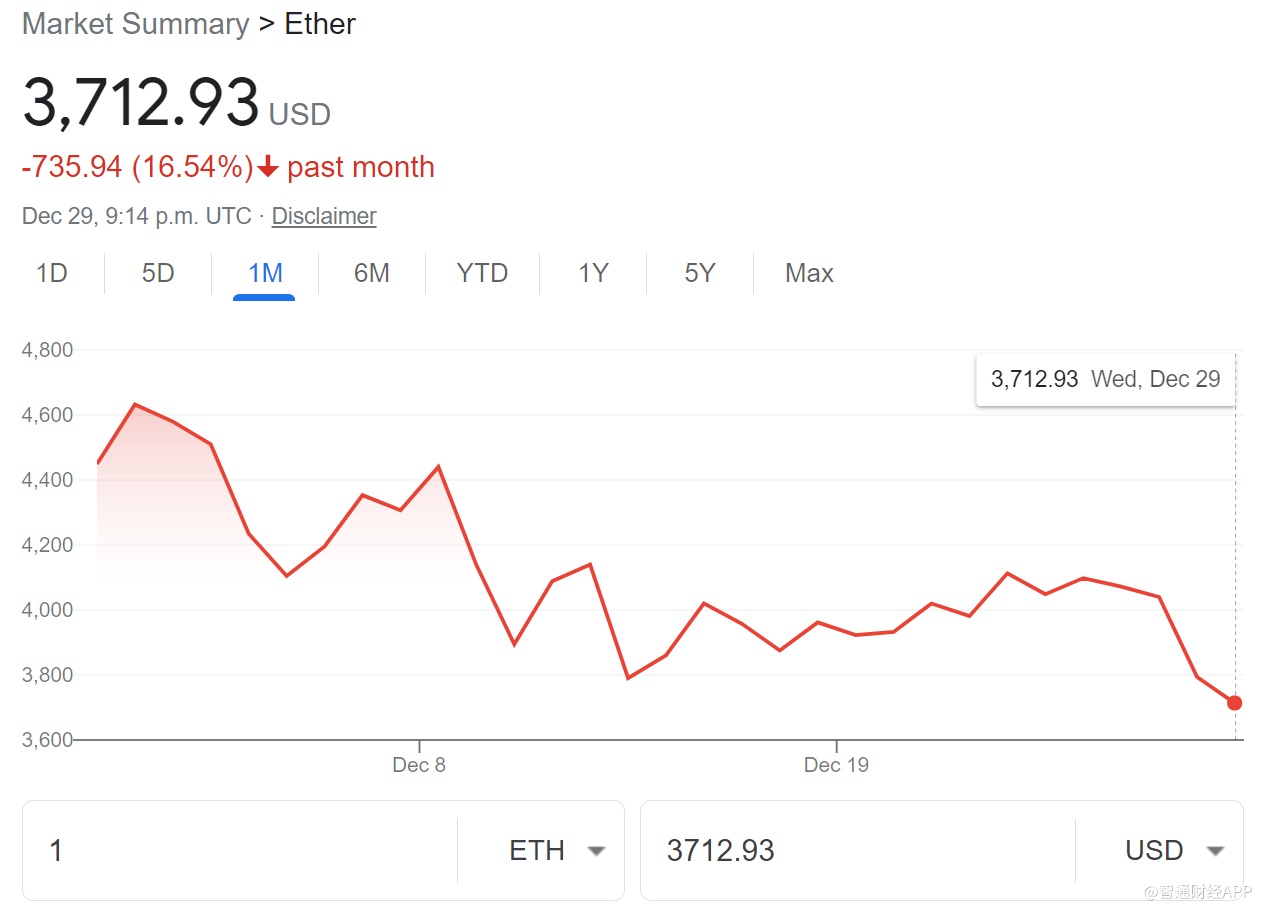Open the ETH currency dropdown
The height and width of the screenshot is (911, 1262).
click(556, 850)
